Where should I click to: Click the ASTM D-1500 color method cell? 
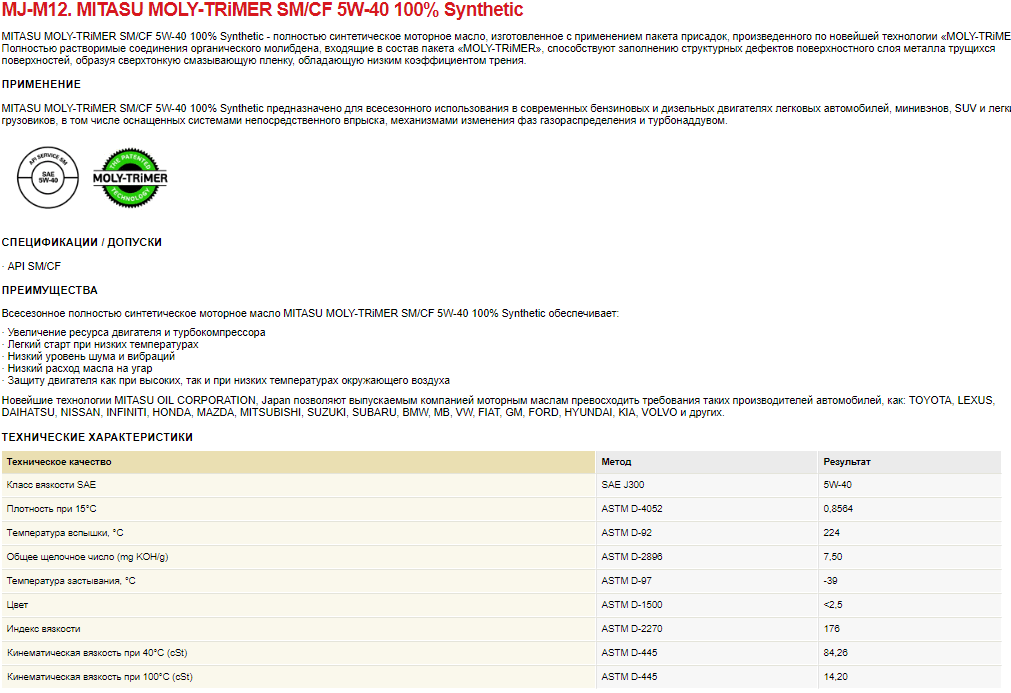(x=631, y=605)
